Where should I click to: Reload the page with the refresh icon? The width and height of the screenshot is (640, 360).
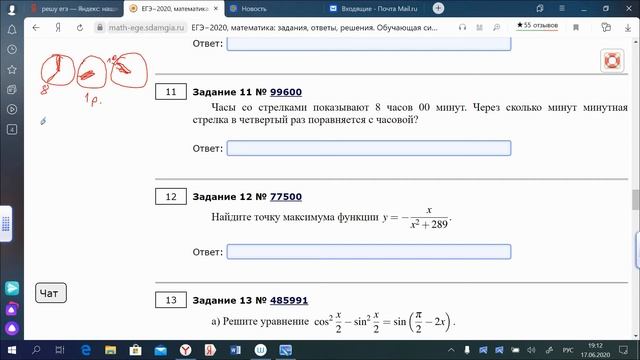(80, 28)
